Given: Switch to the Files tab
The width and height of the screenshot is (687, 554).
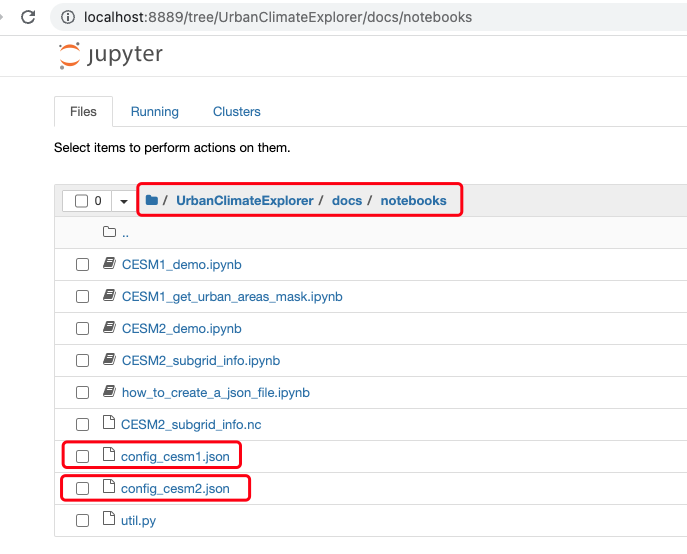Looking at the screenshot, I should point(83,112).
